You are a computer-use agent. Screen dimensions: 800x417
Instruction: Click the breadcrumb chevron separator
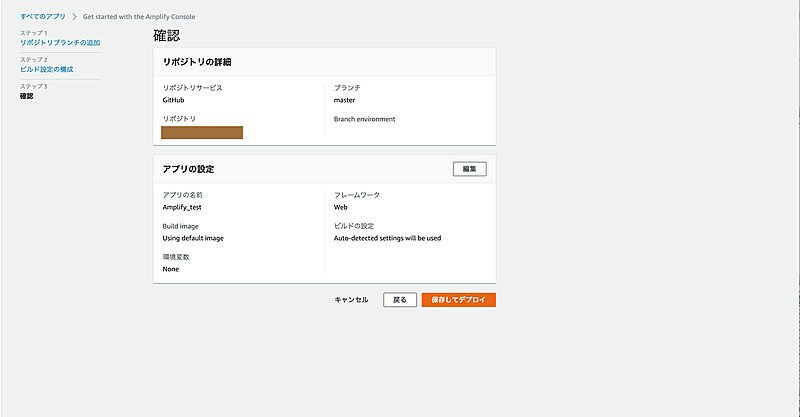[74, 16]
